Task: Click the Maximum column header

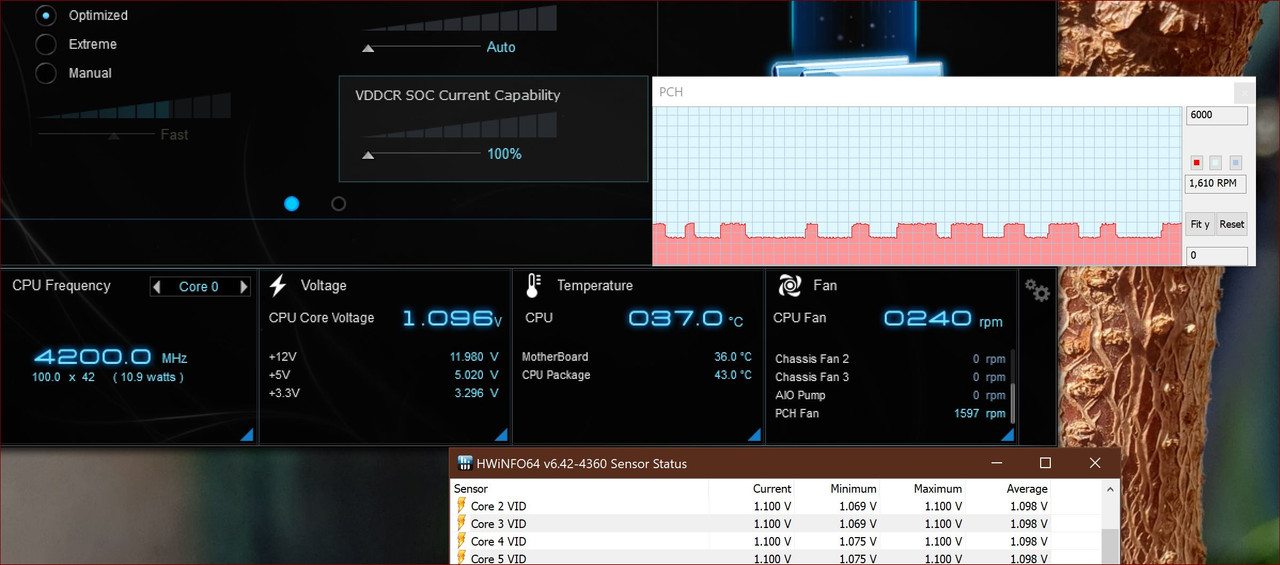Action: coord(922,489)
